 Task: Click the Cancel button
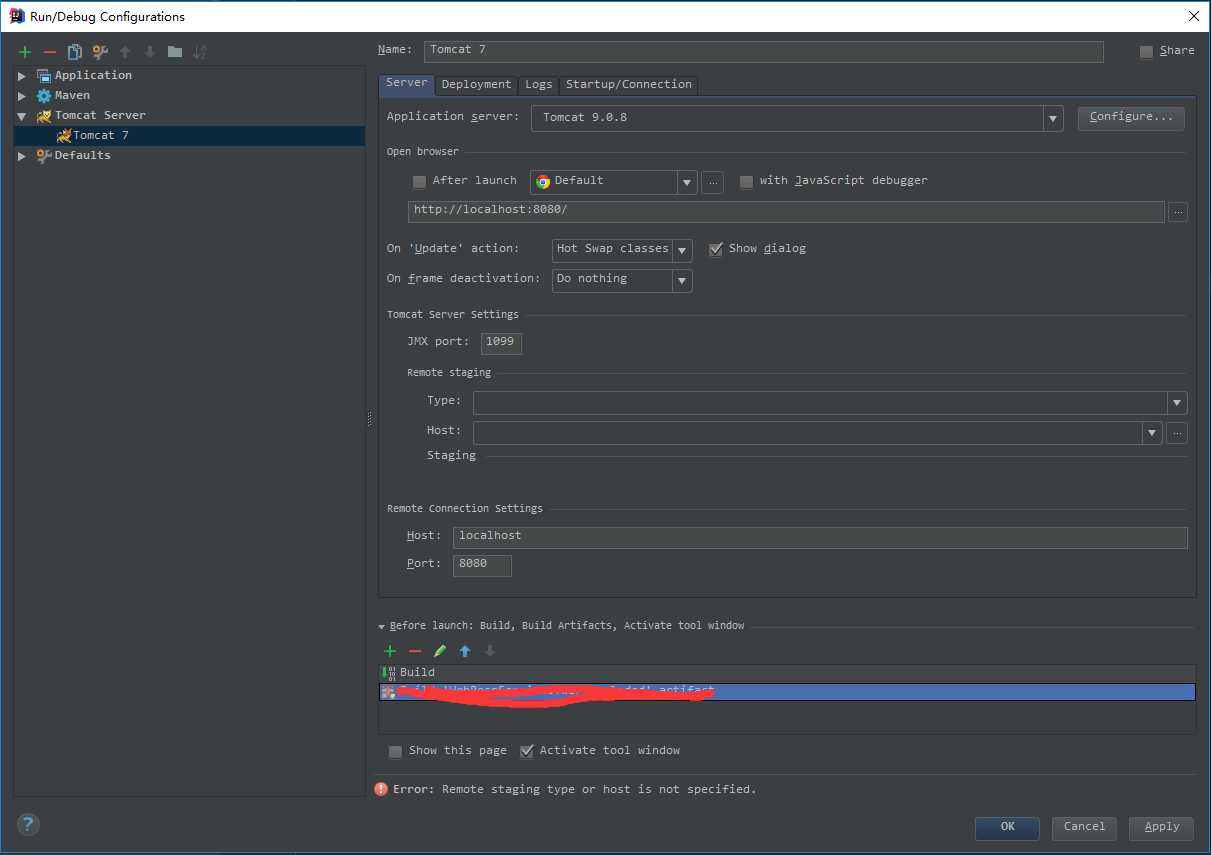[1085, 828]
